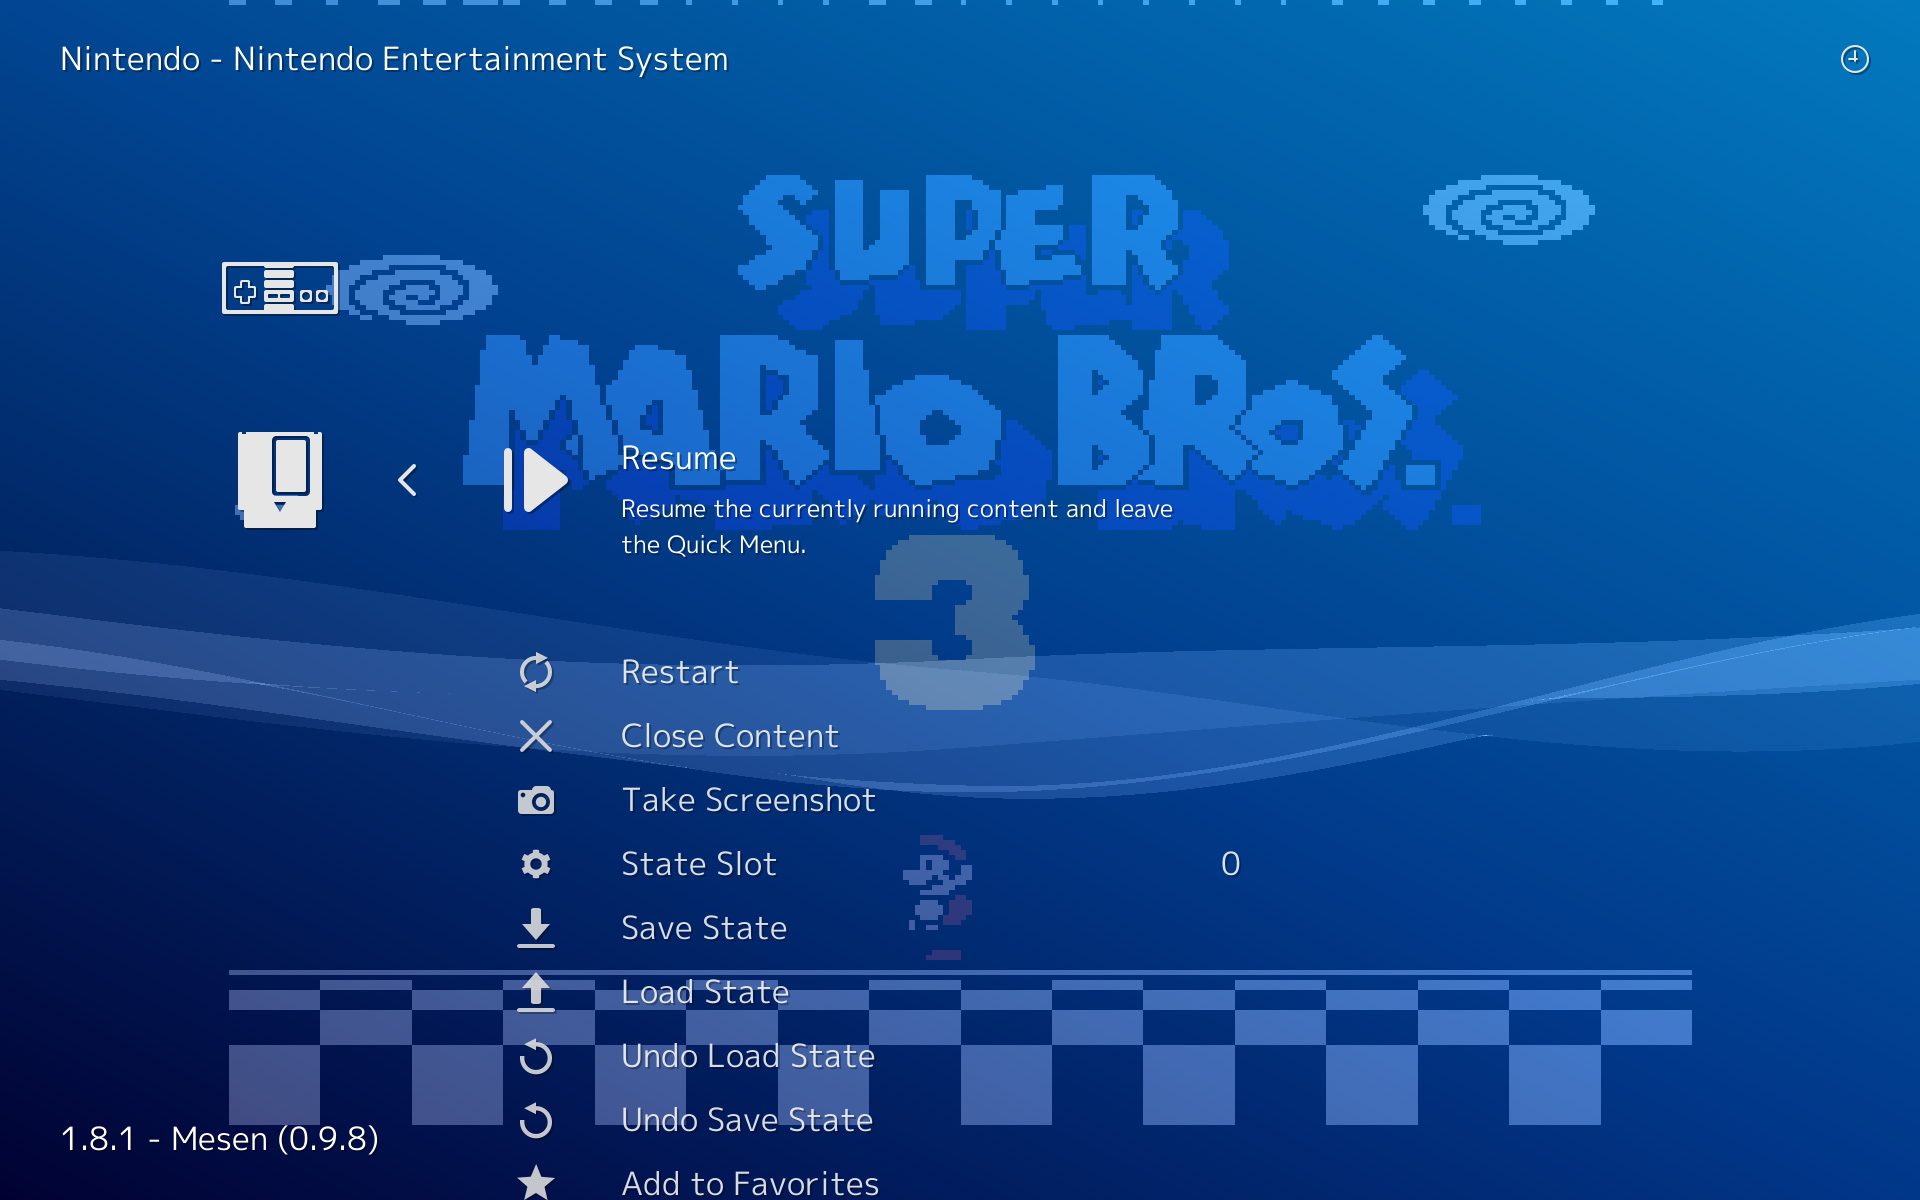Choose Close Content from Quick Menu

coord(730,736)
